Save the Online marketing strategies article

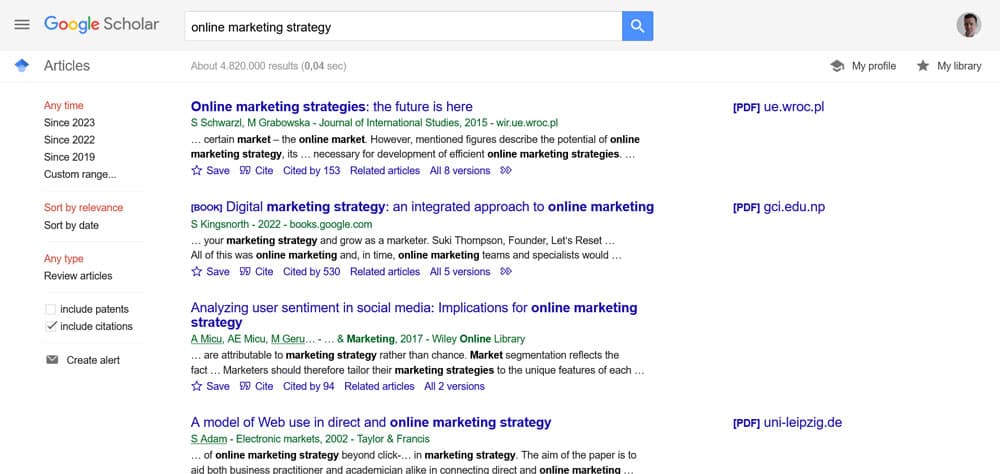tap(210, 171)
